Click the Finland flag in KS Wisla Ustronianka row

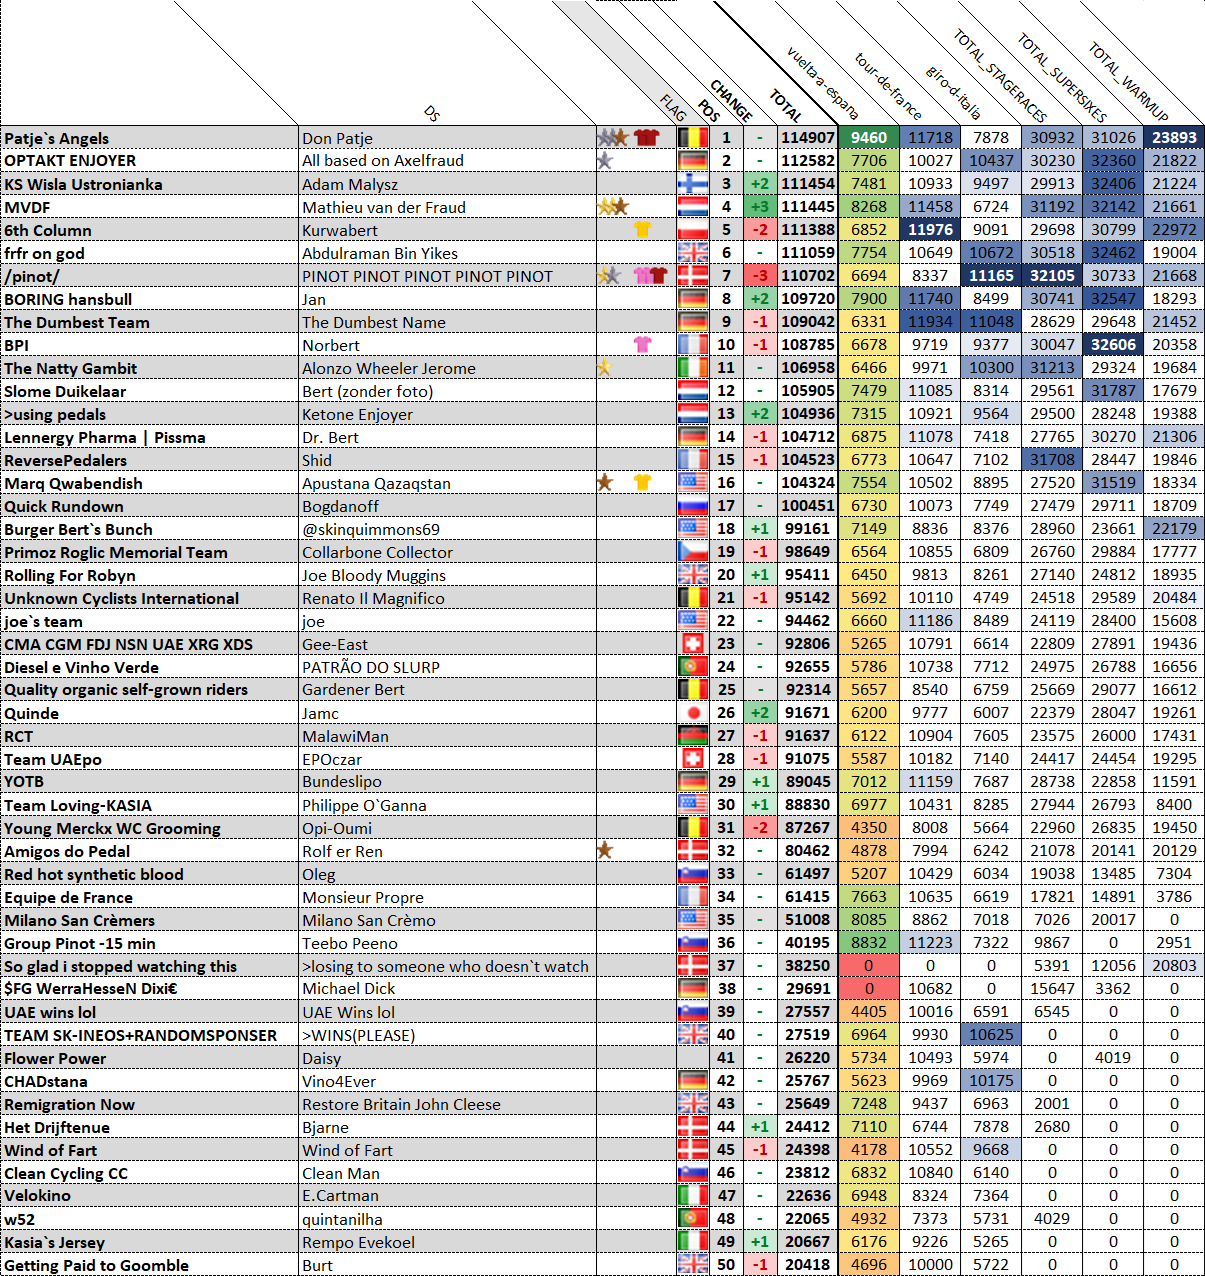tap(693, 184)
